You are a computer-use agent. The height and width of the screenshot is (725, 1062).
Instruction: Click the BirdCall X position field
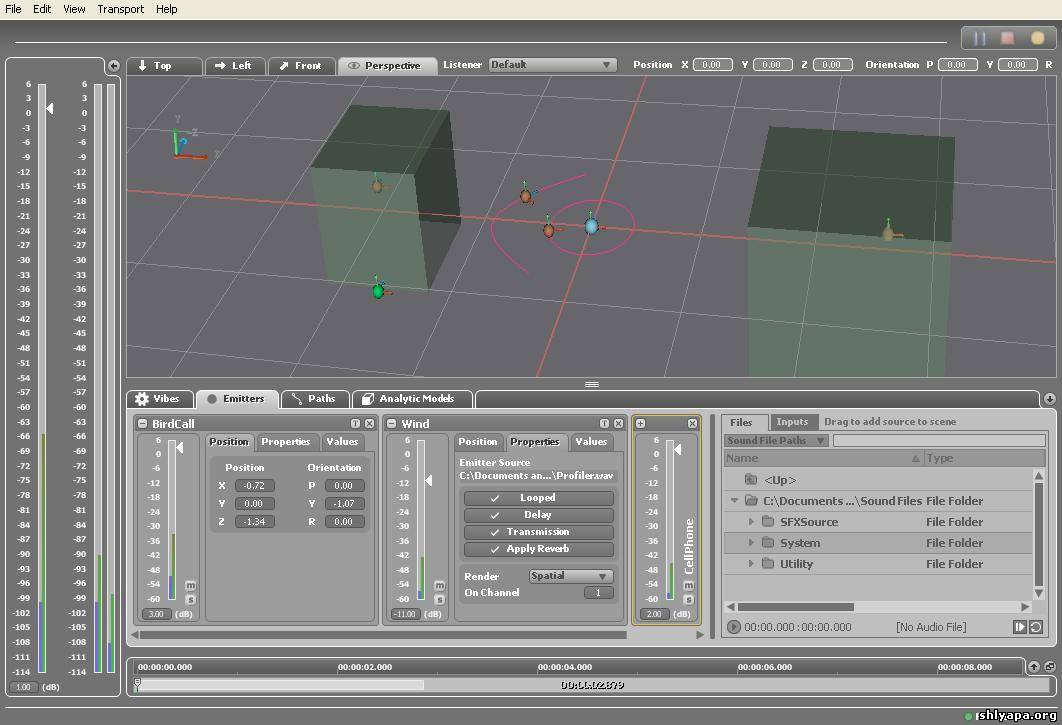[x=254, y=486]
